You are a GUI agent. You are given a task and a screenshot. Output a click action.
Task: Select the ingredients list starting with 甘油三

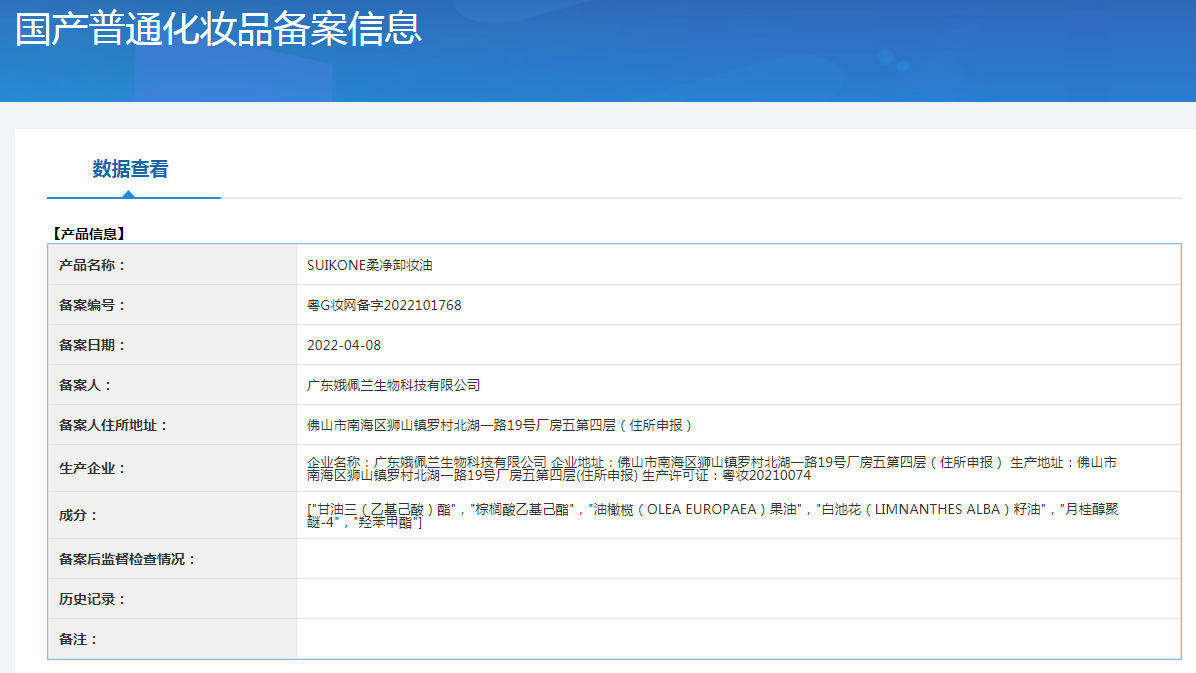click(x=712, y=516)
